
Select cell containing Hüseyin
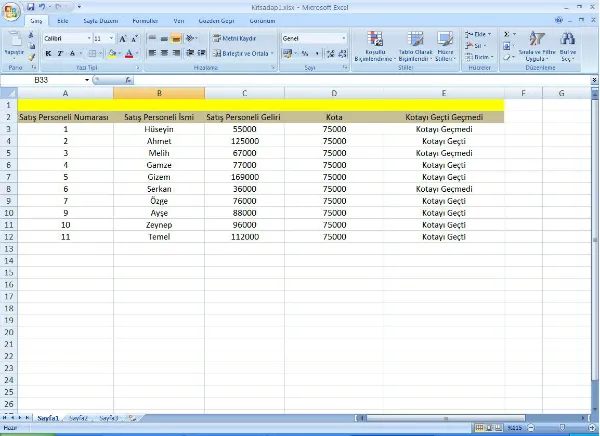158,129
